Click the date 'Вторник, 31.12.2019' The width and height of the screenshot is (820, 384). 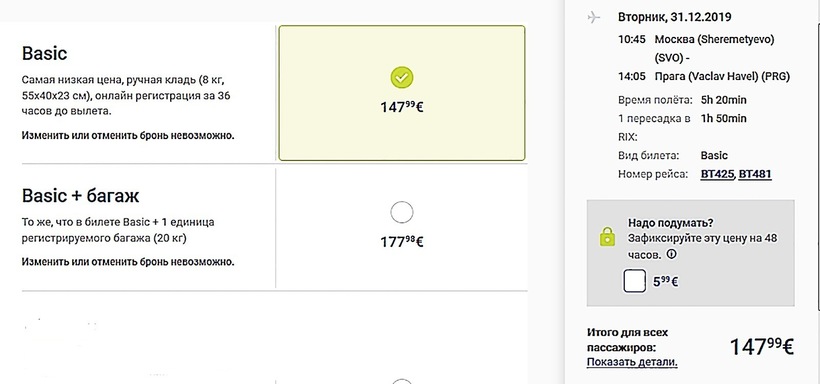[675, 17]
